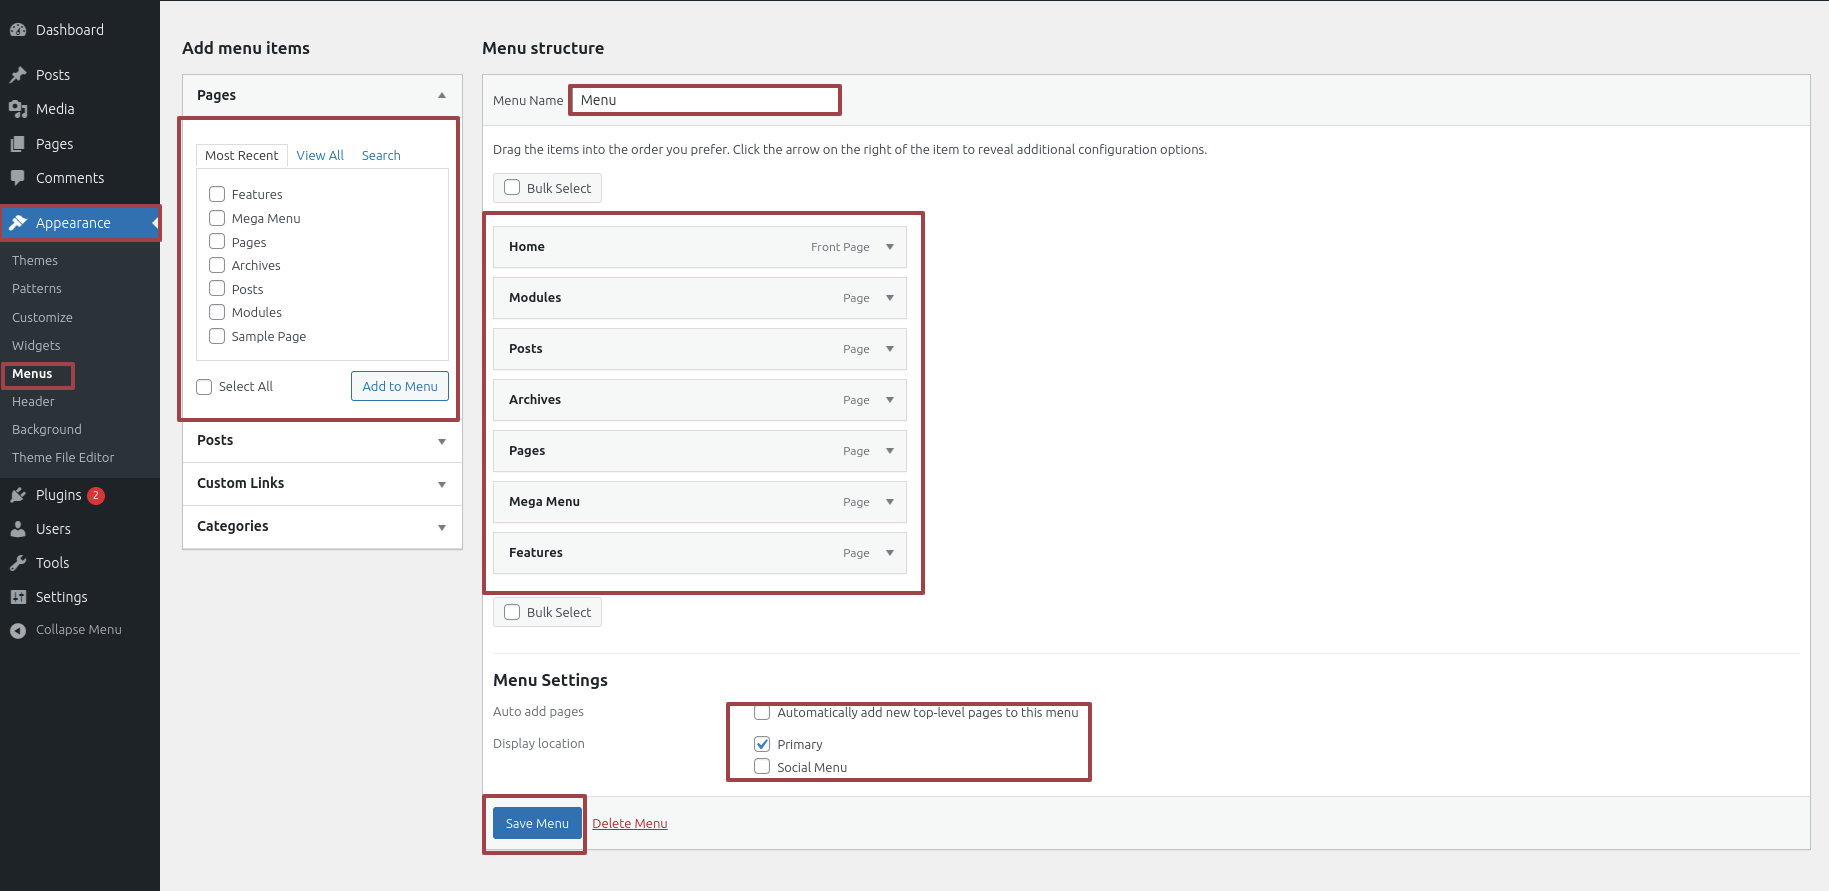This screenshot has width=1829, height=891.
Task: Enable the bottom Bulk Select checkbox
Action: point(512,612)
